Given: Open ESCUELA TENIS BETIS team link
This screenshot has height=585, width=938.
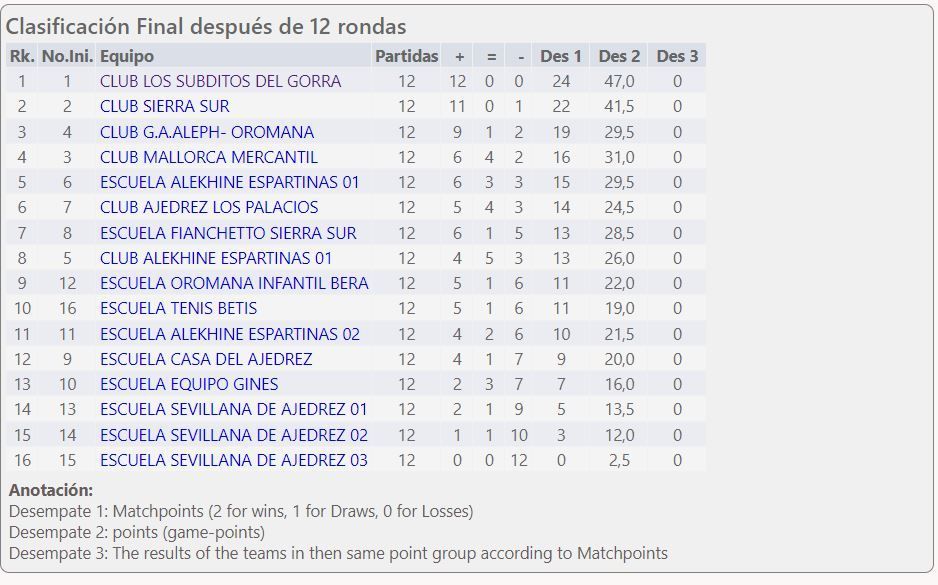Looking at the screenshot, I should 178,308.
